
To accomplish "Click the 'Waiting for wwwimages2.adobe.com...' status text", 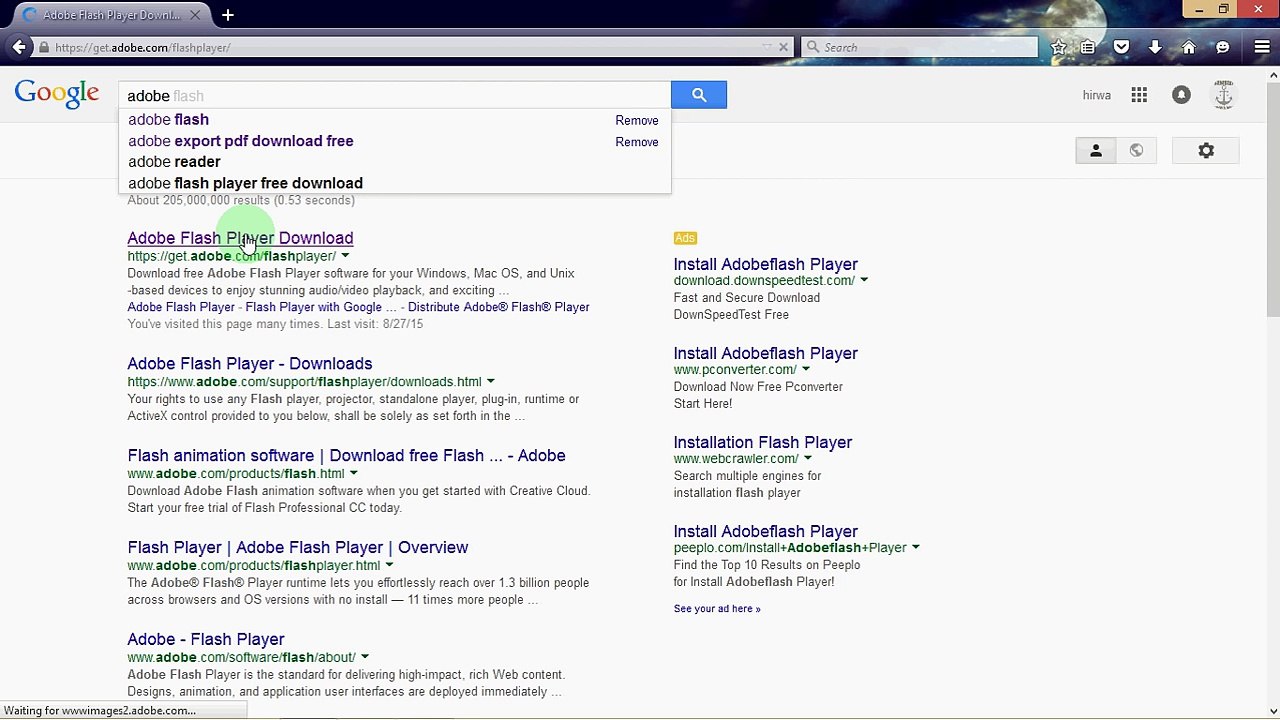I will point(100,711).
